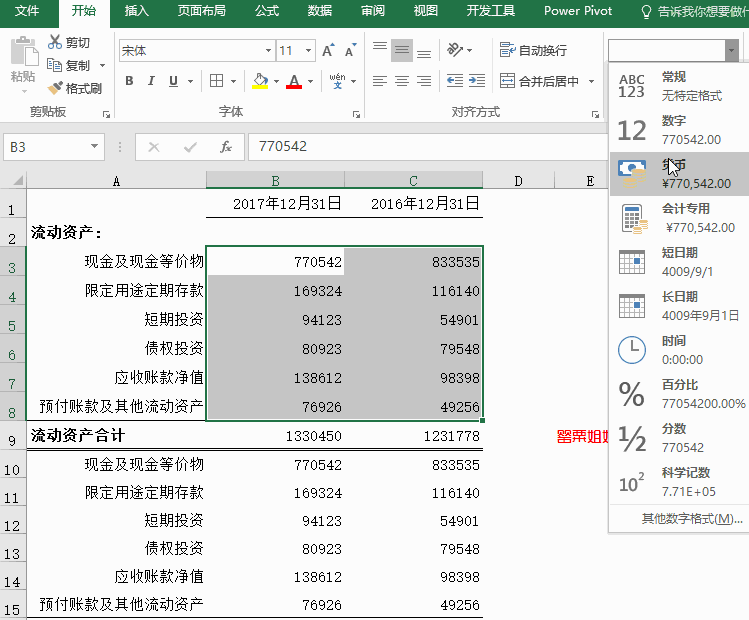Viewport: 749px width, 620px height.
Task: Click the Format Painter brush icon
Action: [54, 88]
